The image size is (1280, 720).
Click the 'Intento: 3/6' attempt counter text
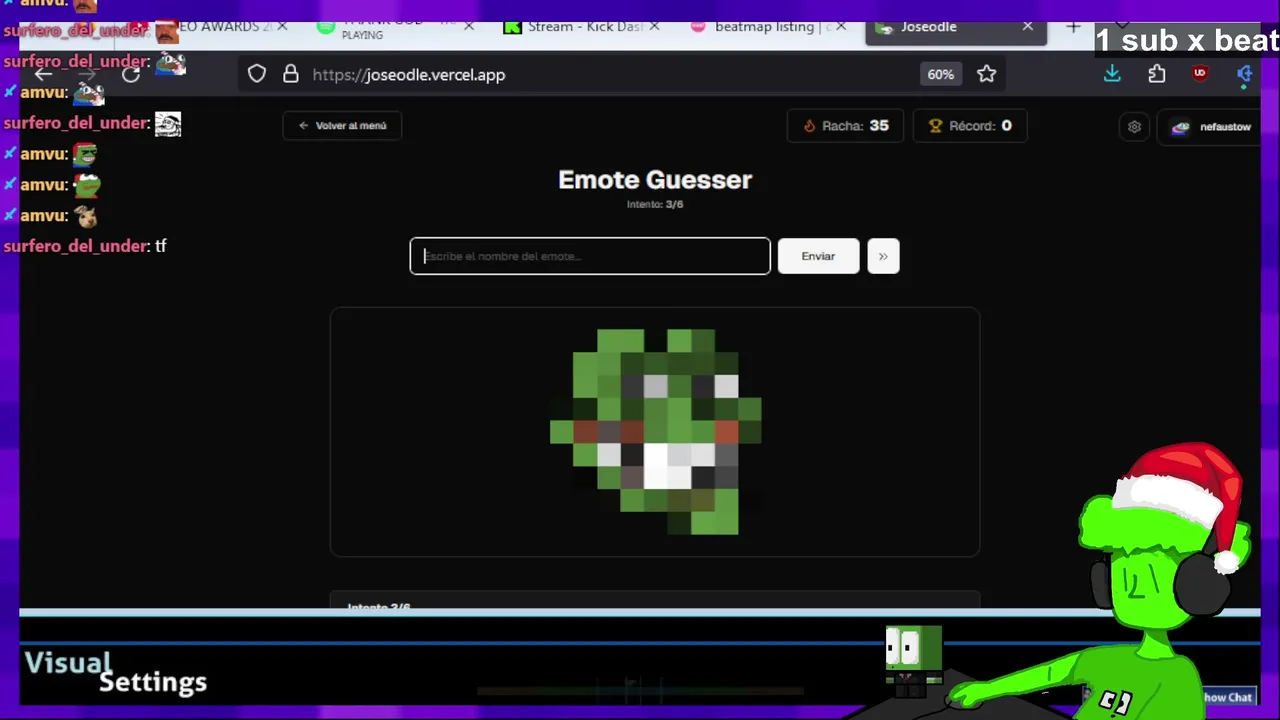click(x=655, y=204)
